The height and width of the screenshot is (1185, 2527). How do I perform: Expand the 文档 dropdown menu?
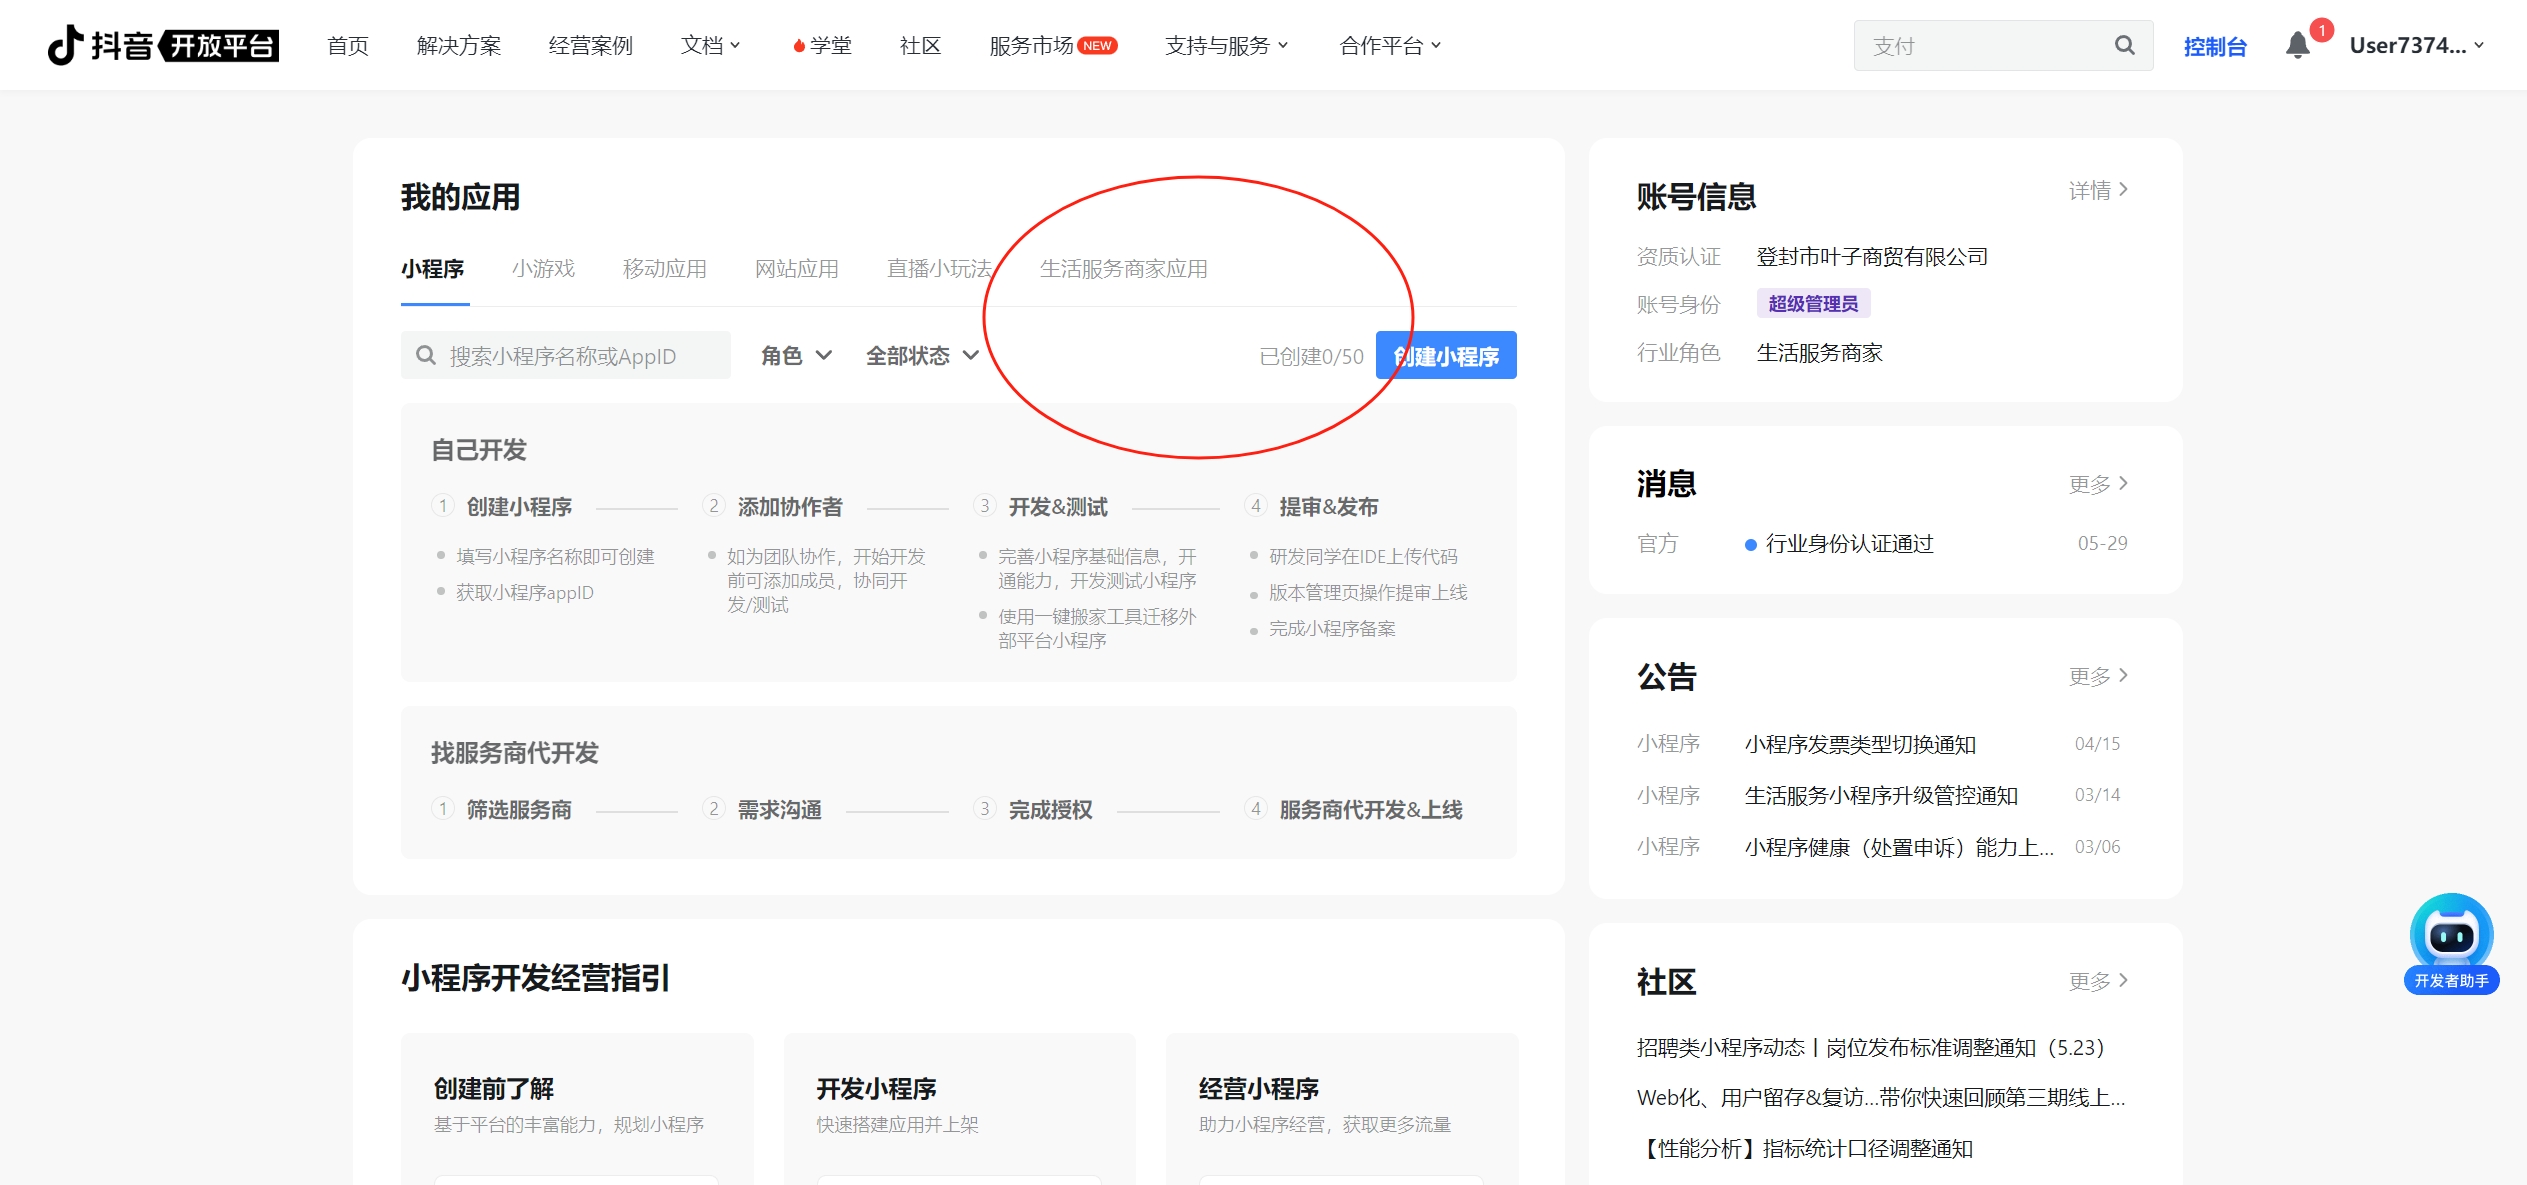710,45
